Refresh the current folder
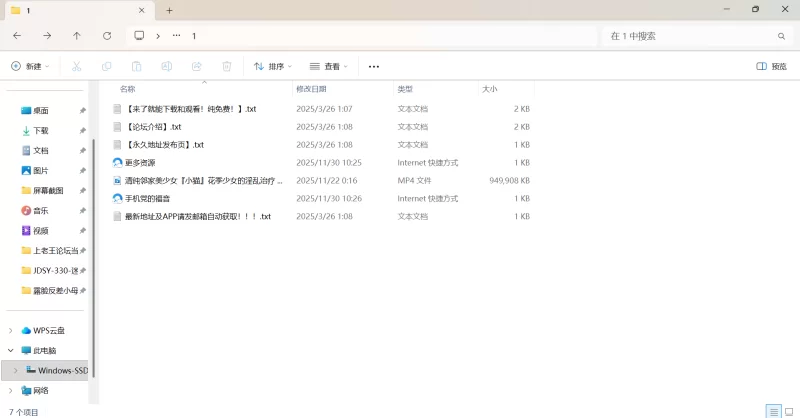800x418 pixels. (x=107, y=35)
